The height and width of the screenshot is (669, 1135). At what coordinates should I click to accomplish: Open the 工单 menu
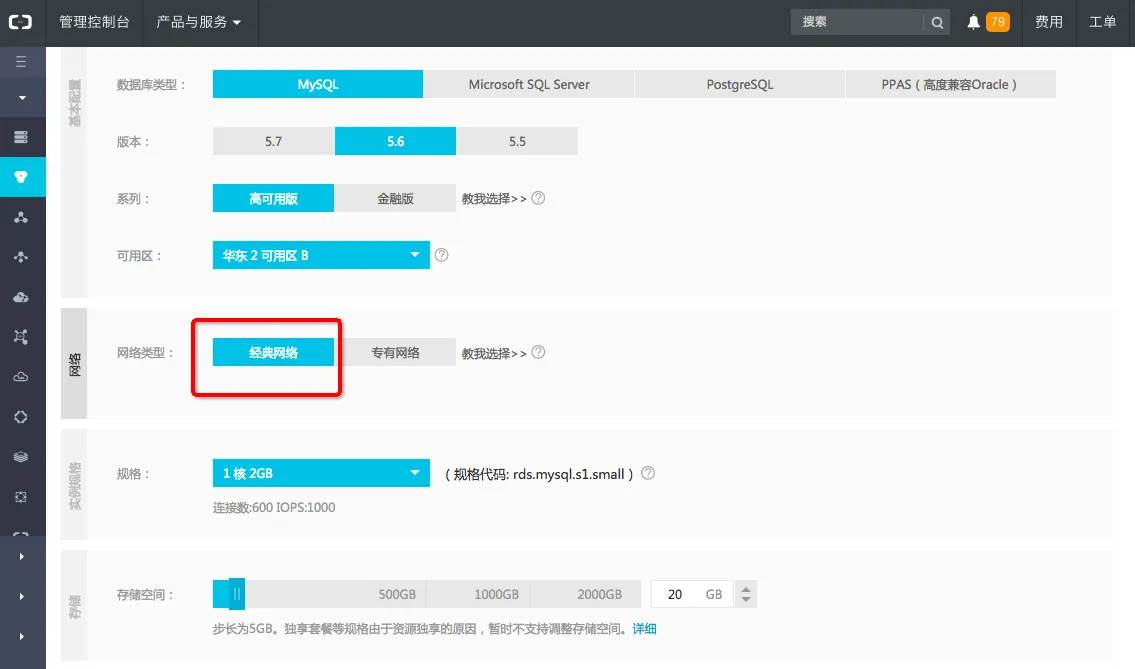pyautogui.click(x=1103, y=22)
